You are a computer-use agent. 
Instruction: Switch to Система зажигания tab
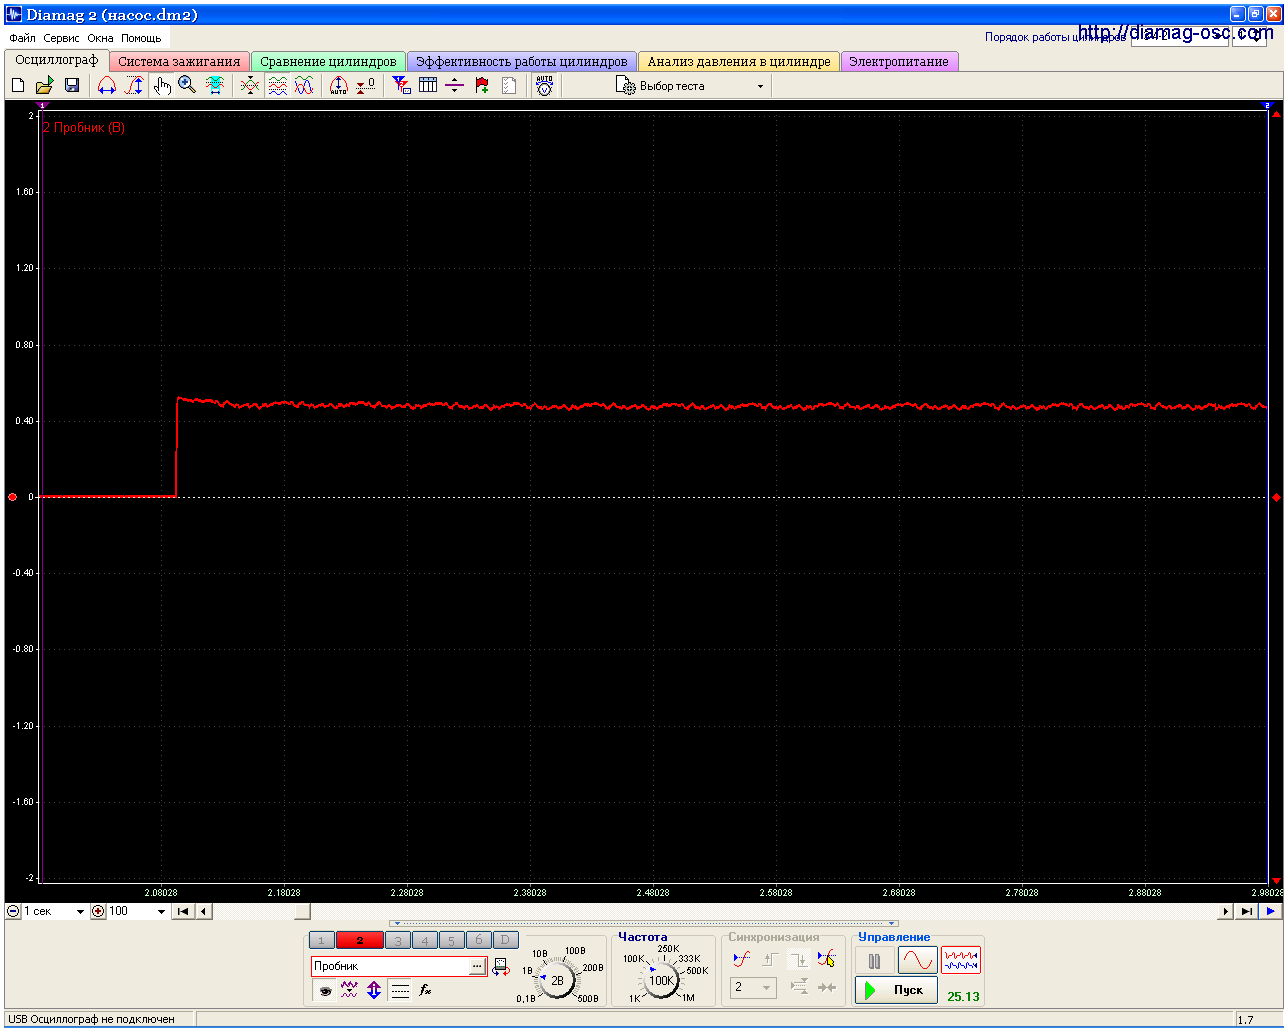click(179, 61)
